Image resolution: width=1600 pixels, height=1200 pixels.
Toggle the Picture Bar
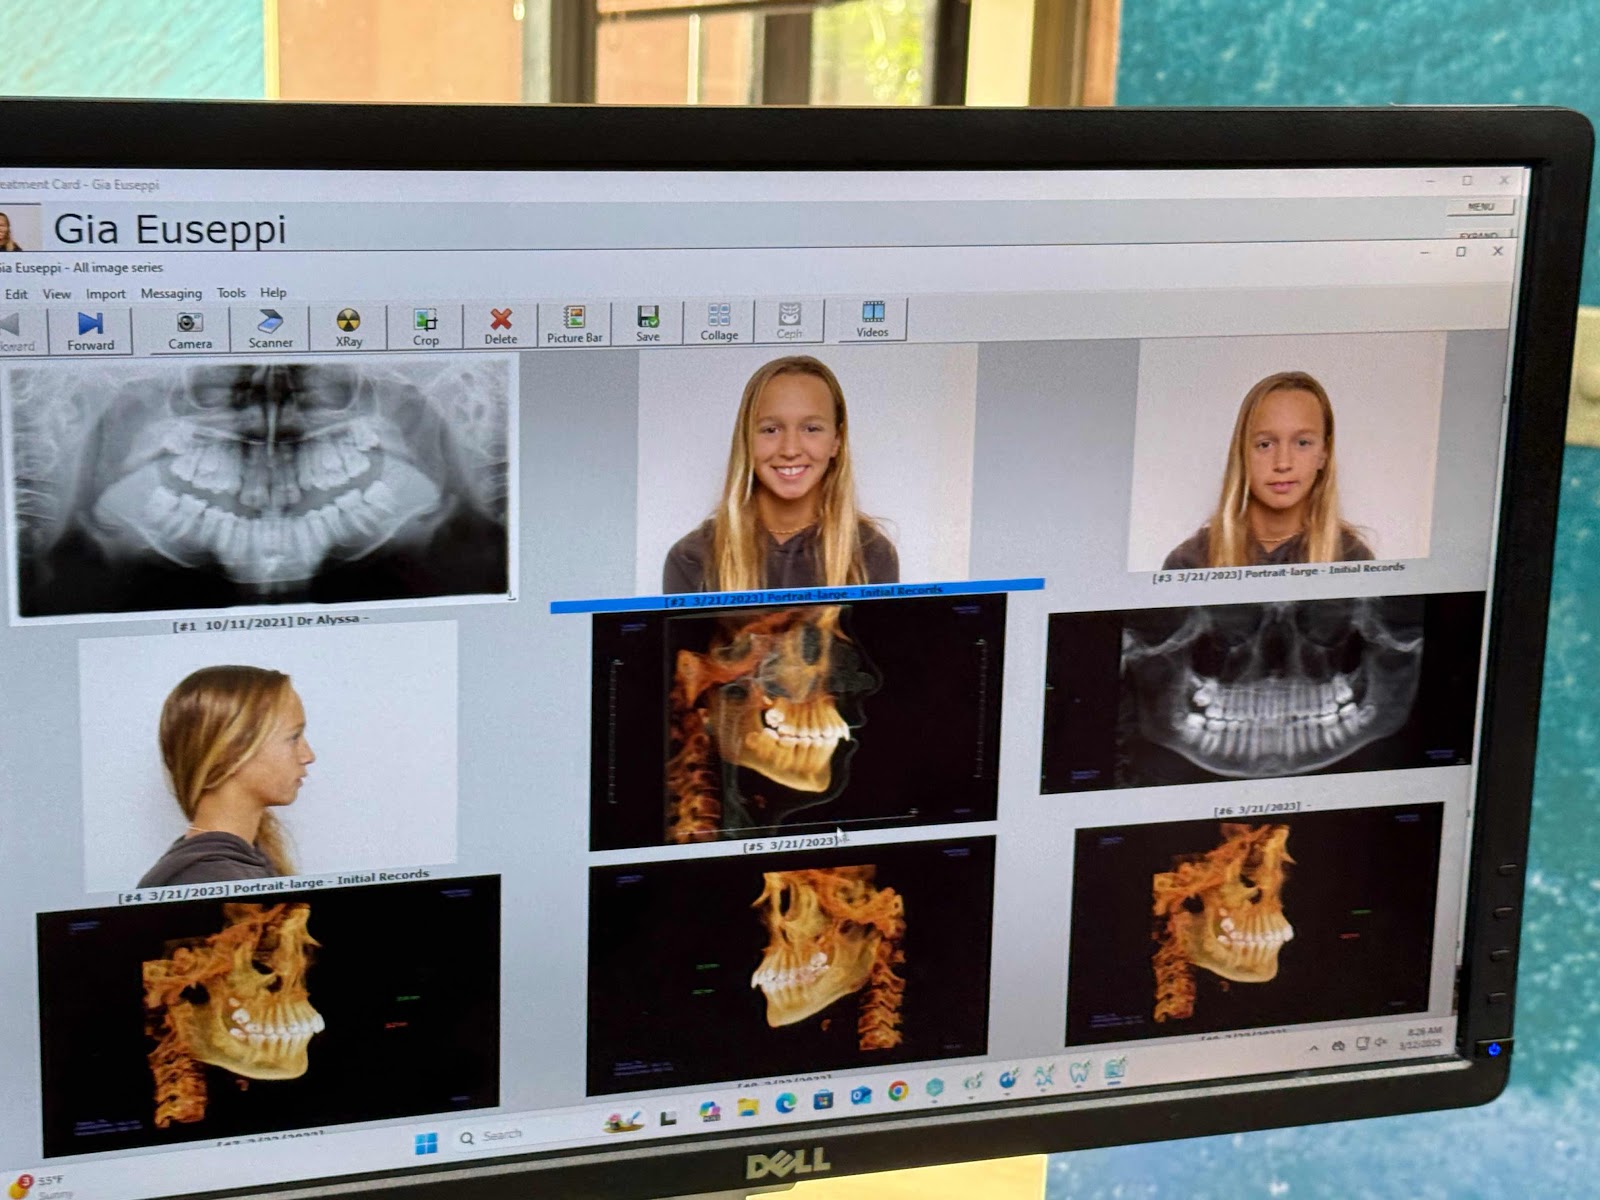[x=574, y=324]
